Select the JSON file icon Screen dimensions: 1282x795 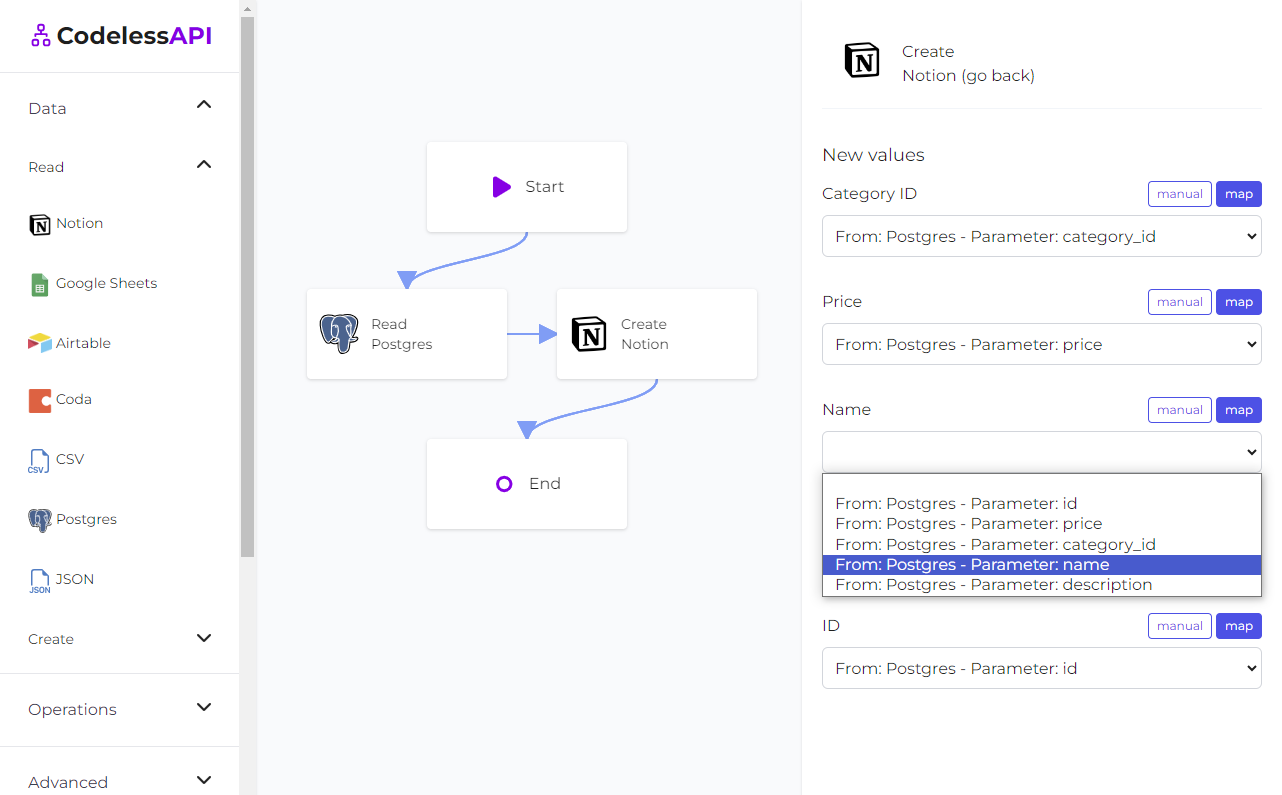pos(39,581)
